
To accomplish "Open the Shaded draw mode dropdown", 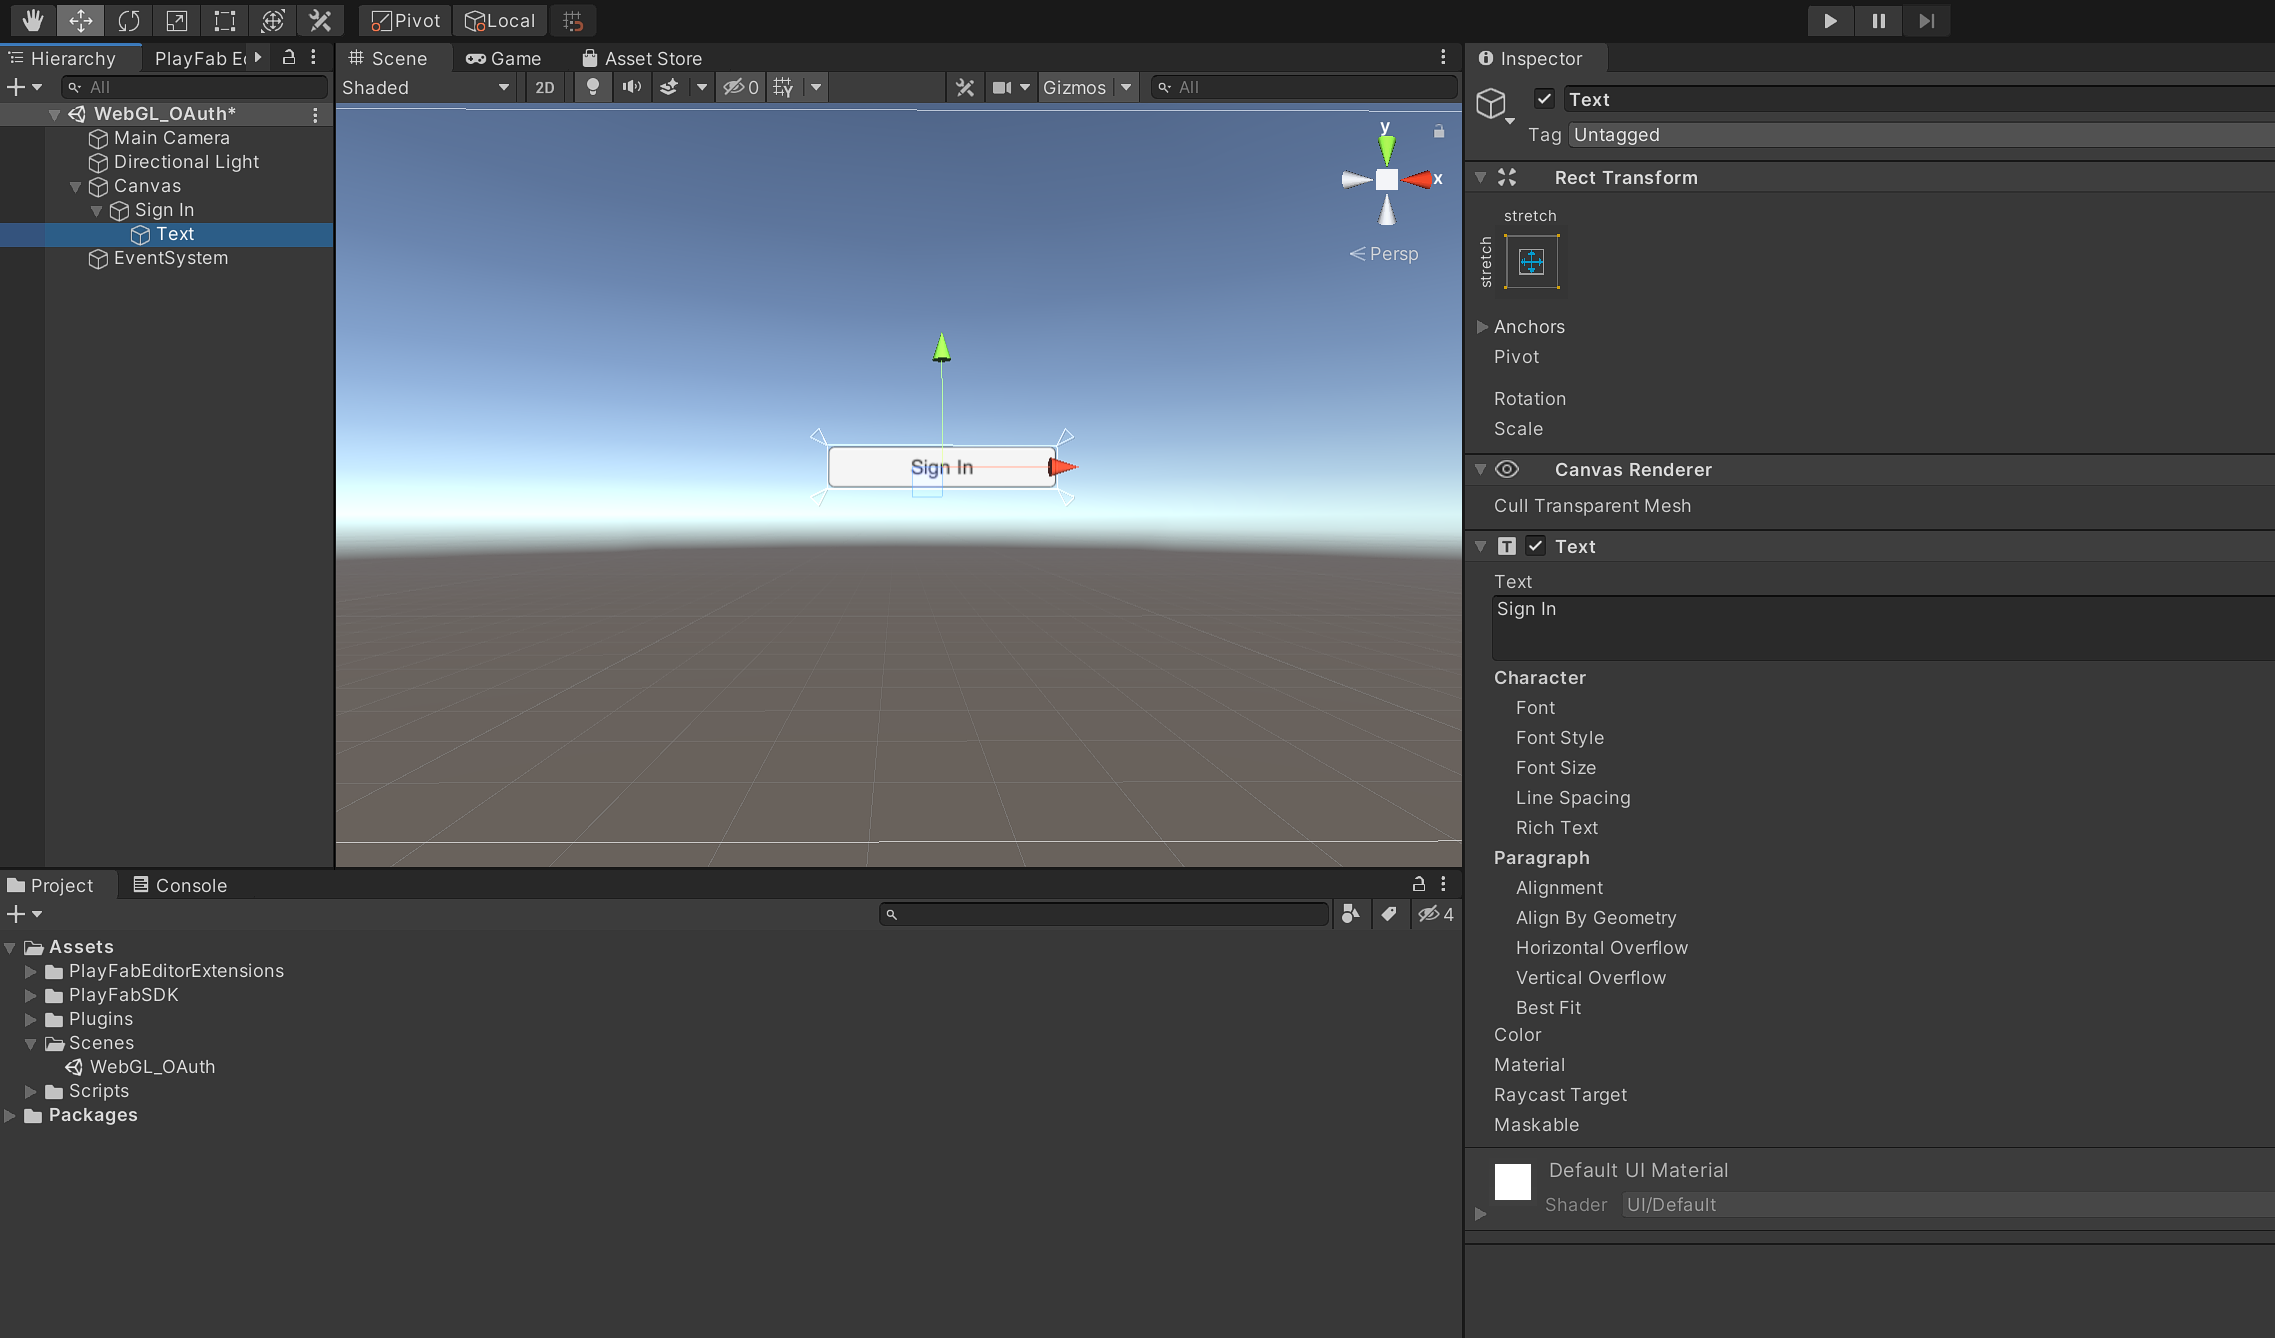I will pyautogui.click(x=425, y=87).
